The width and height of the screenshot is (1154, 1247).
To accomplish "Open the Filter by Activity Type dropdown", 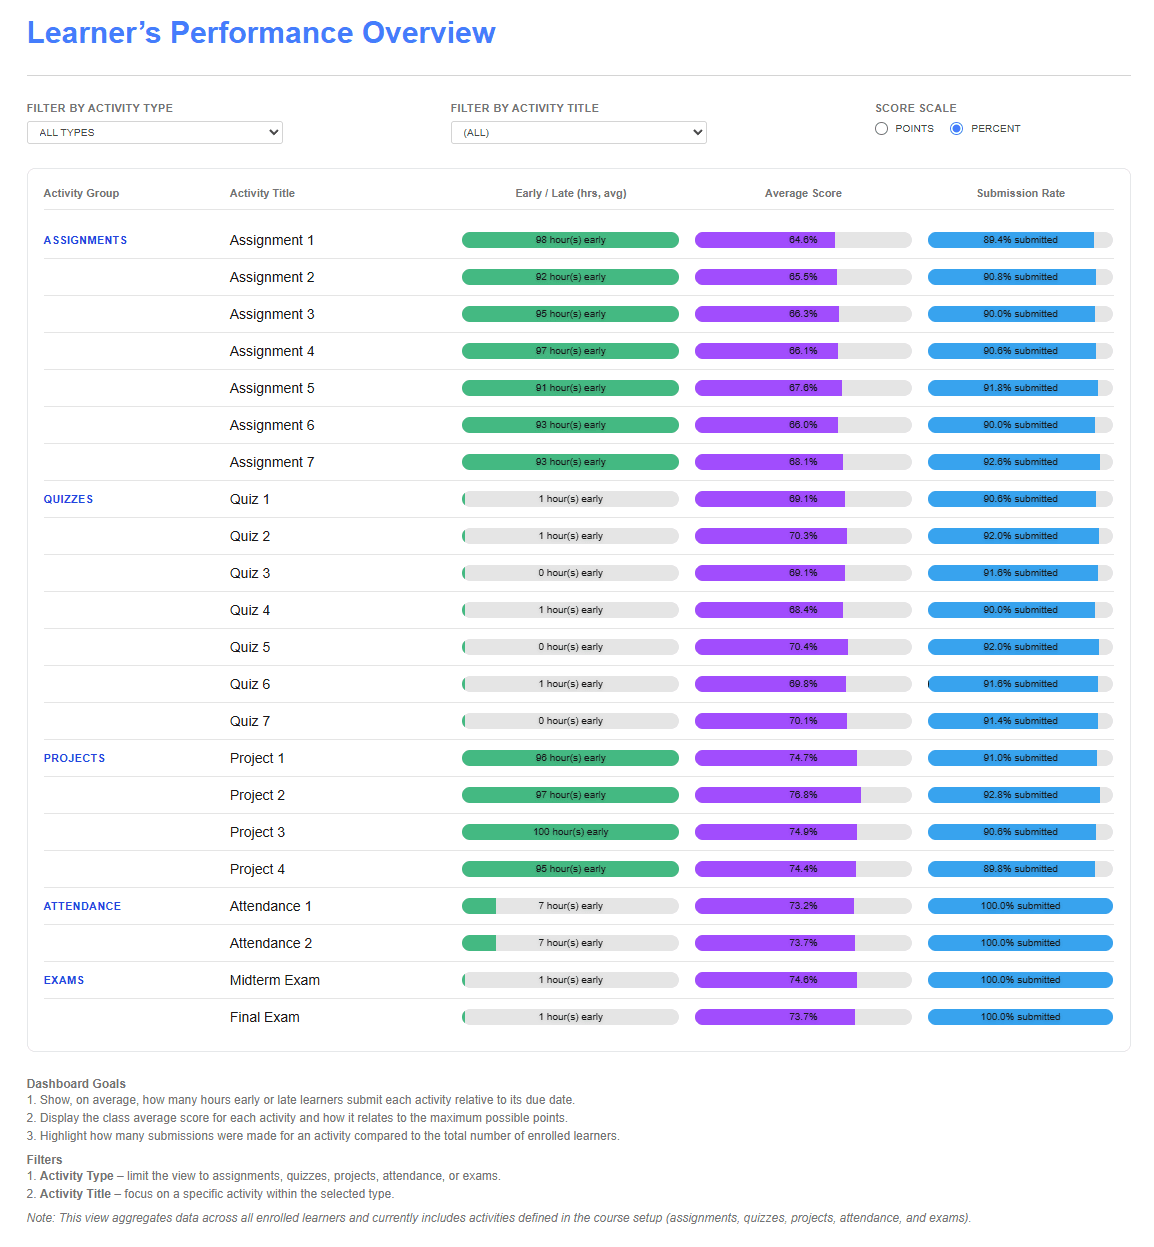I will (x=154, y=132).
